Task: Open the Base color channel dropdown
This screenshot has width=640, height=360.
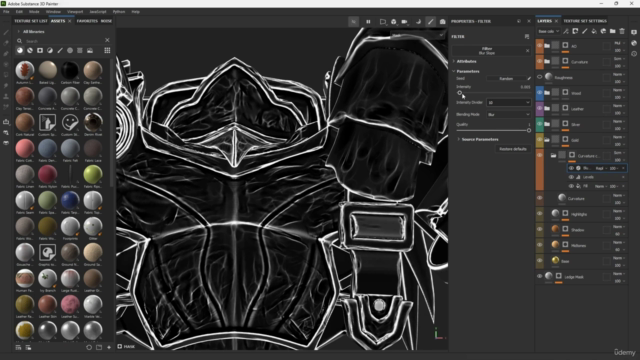Action: (548, 31)
